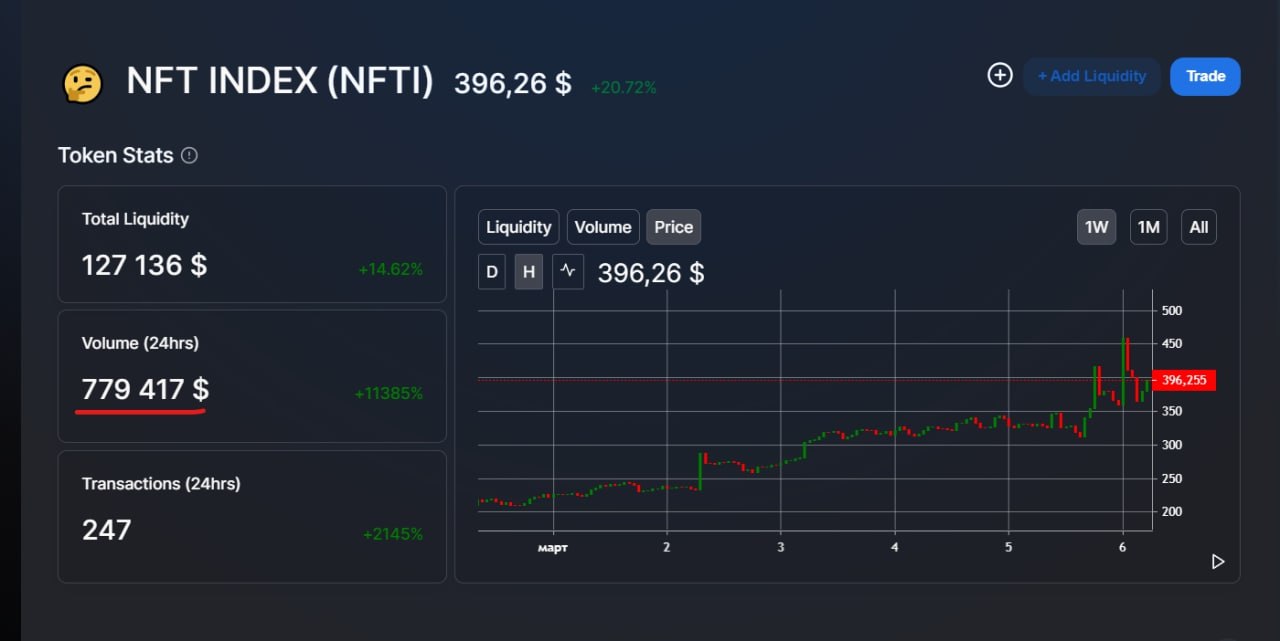The width and height of the screenshot is (1280, 641).
Task: Click the chart price readout 396,26 $
Action: [x=651, y=273]
